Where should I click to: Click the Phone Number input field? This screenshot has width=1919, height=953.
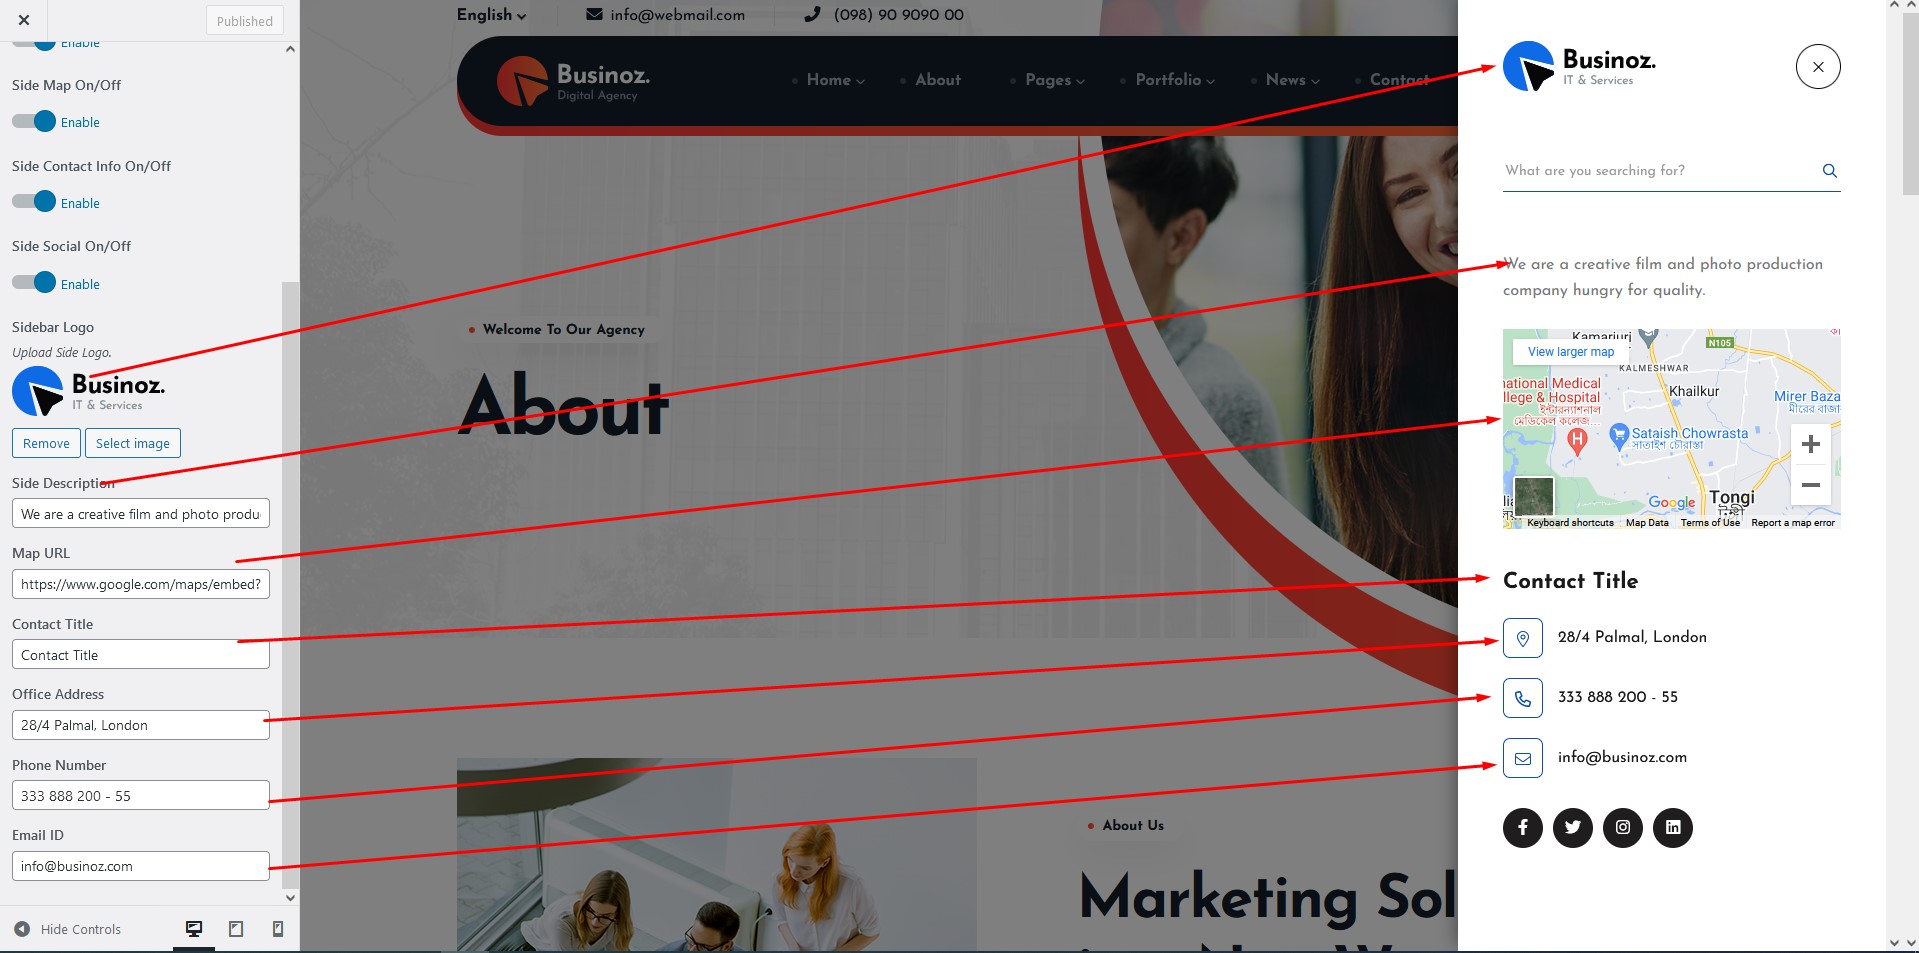[x=140, y=796]
